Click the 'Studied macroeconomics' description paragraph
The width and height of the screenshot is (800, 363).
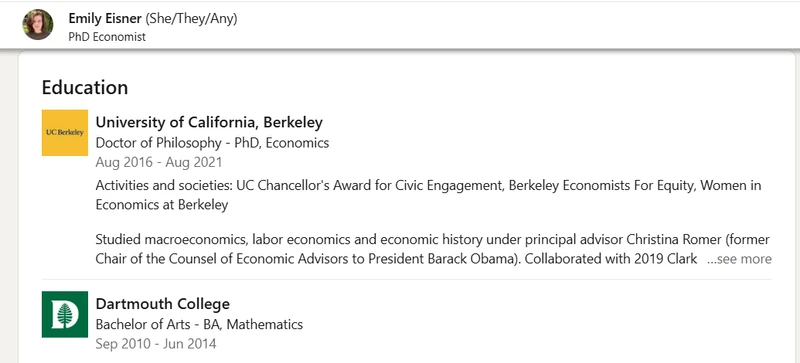point(433,249)
